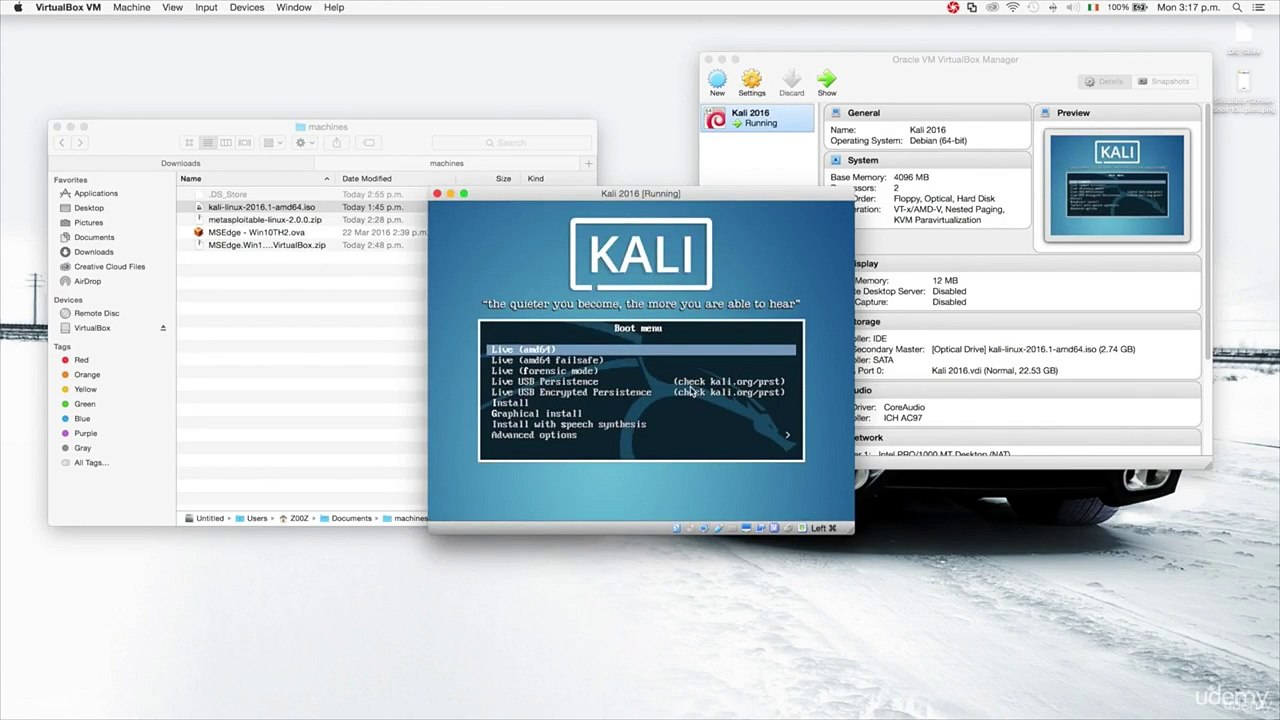Choose Advanced options in Kali boot menu
The image size is (1280, 720).
point(534,435)
